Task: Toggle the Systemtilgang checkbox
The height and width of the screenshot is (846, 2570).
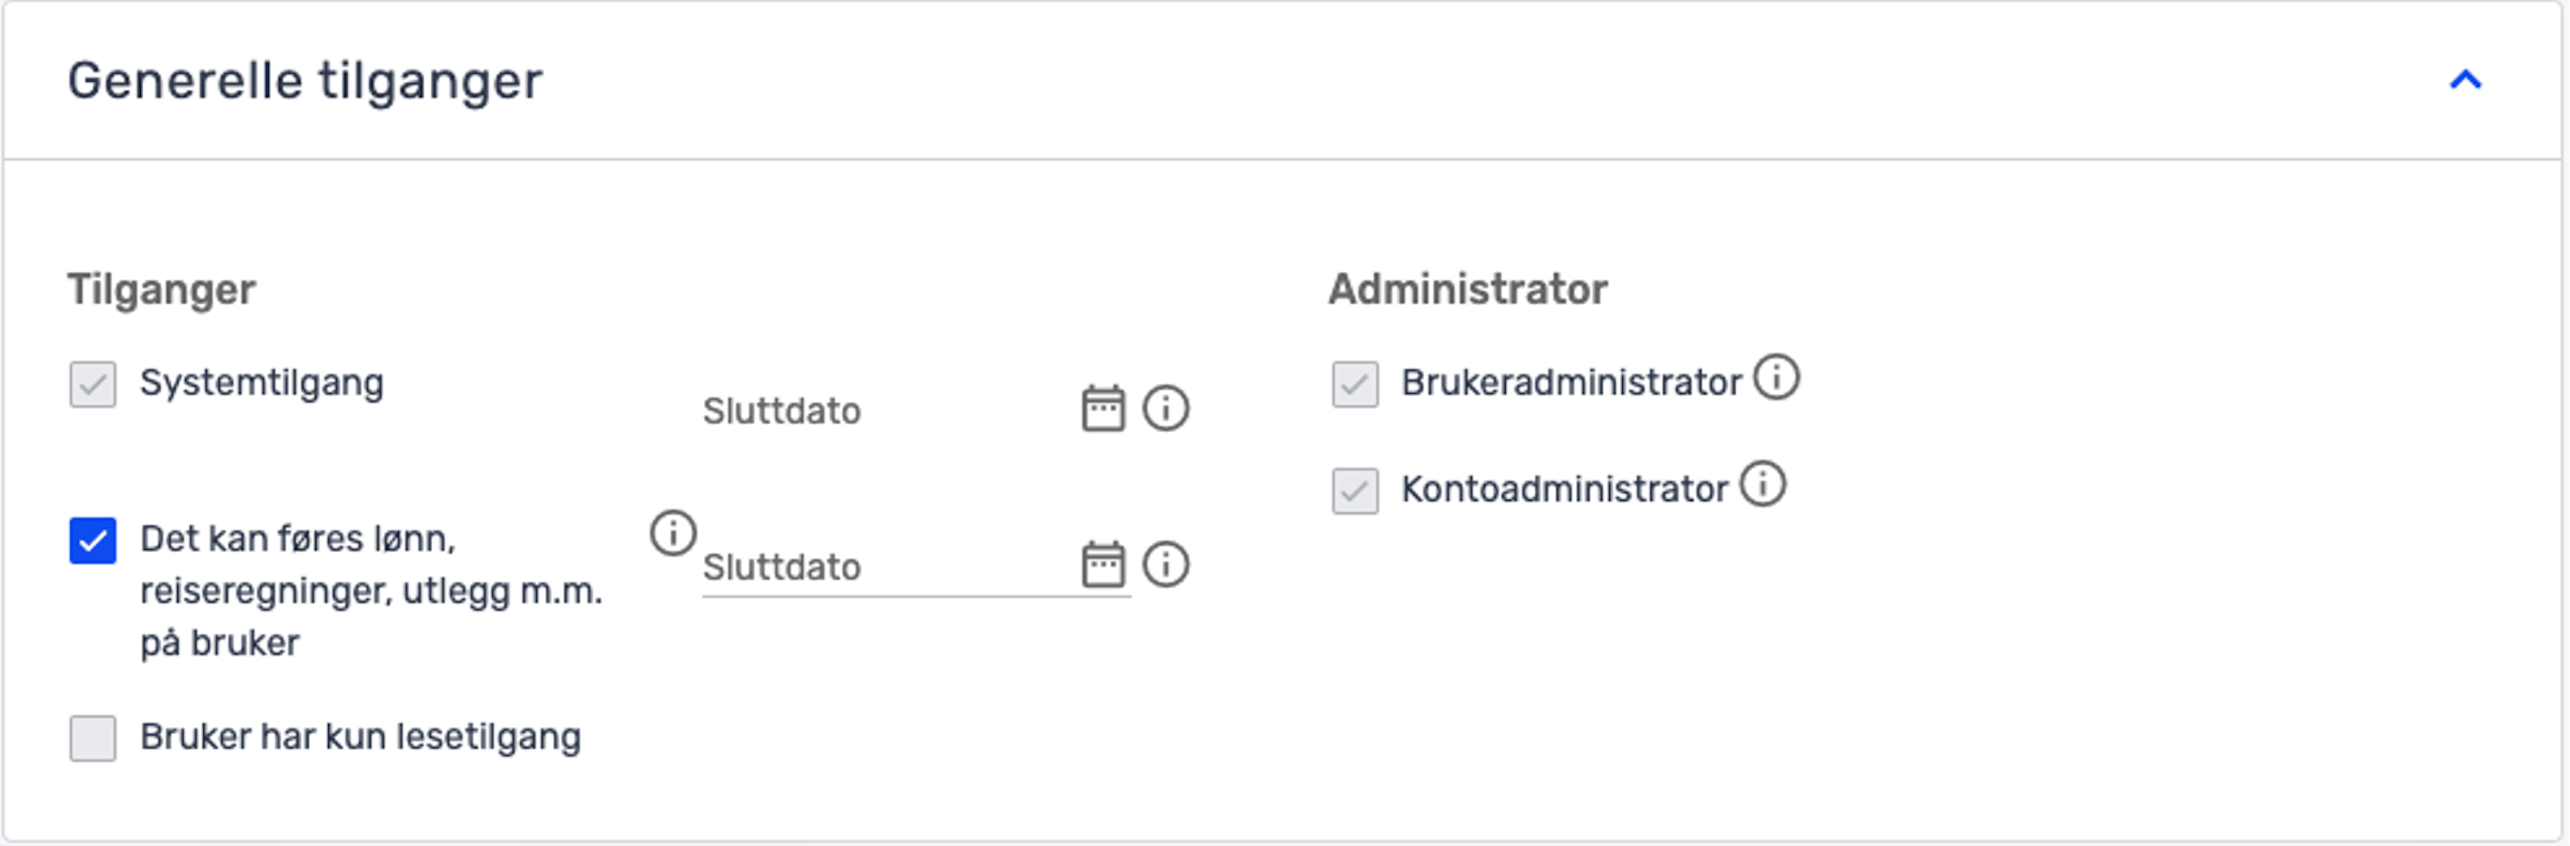Action: coord(93,384)
